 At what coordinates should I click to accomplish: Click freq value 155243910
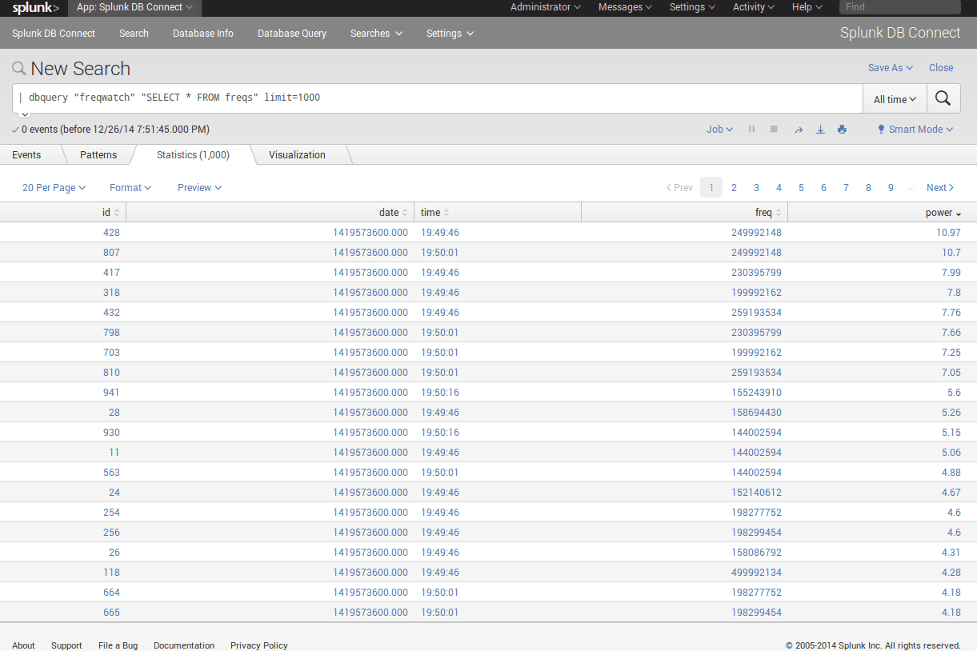pyautogui.click(x=756, y=392)
